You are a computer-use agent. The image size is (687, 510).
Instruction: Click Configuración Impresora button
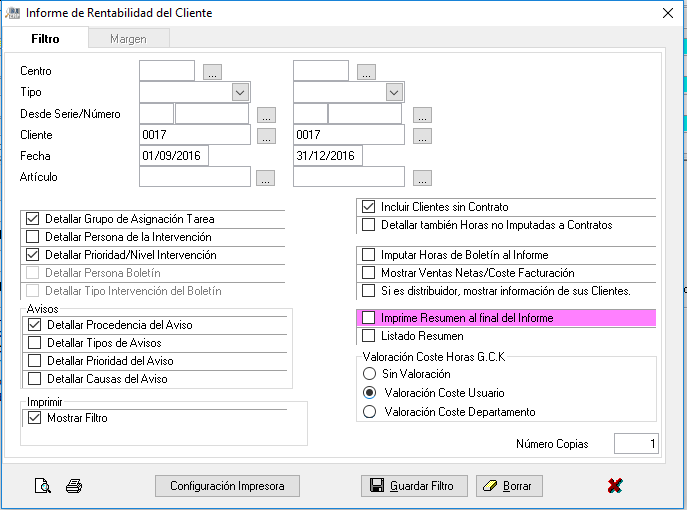(227, 486)
